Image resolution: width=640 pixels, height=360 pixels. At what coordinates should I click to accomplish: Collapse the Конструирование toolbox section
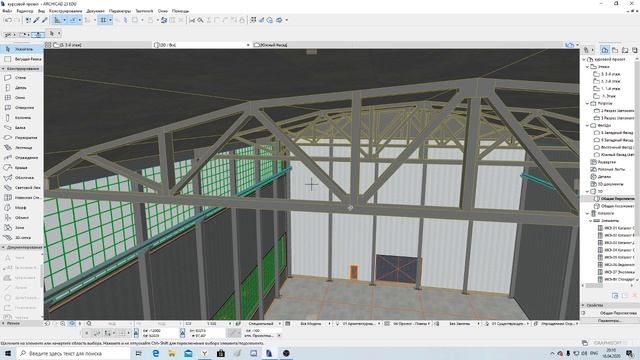point(3,69)
